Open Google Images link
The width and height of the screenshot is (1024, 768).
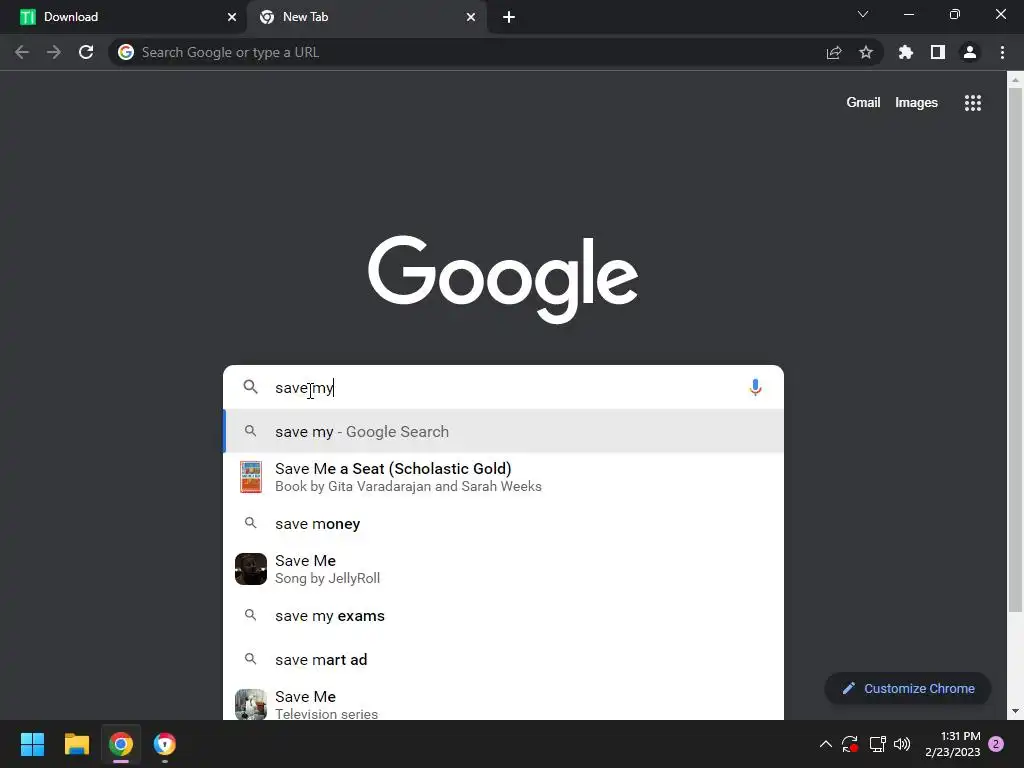tap(916, 103)
